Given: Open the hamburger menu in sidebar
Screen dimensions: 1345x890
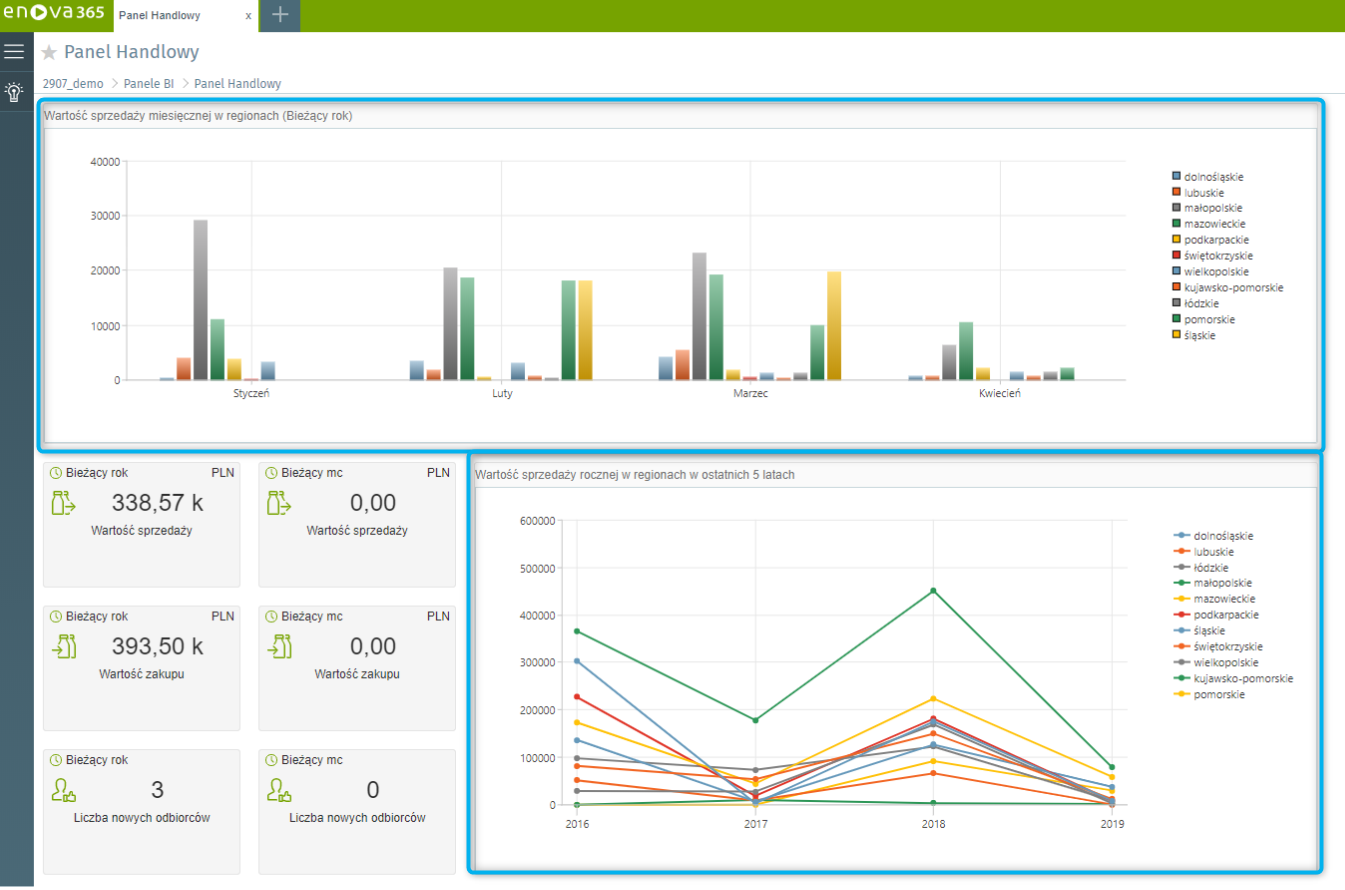Looking at the screenshot, I should (14, 51).
